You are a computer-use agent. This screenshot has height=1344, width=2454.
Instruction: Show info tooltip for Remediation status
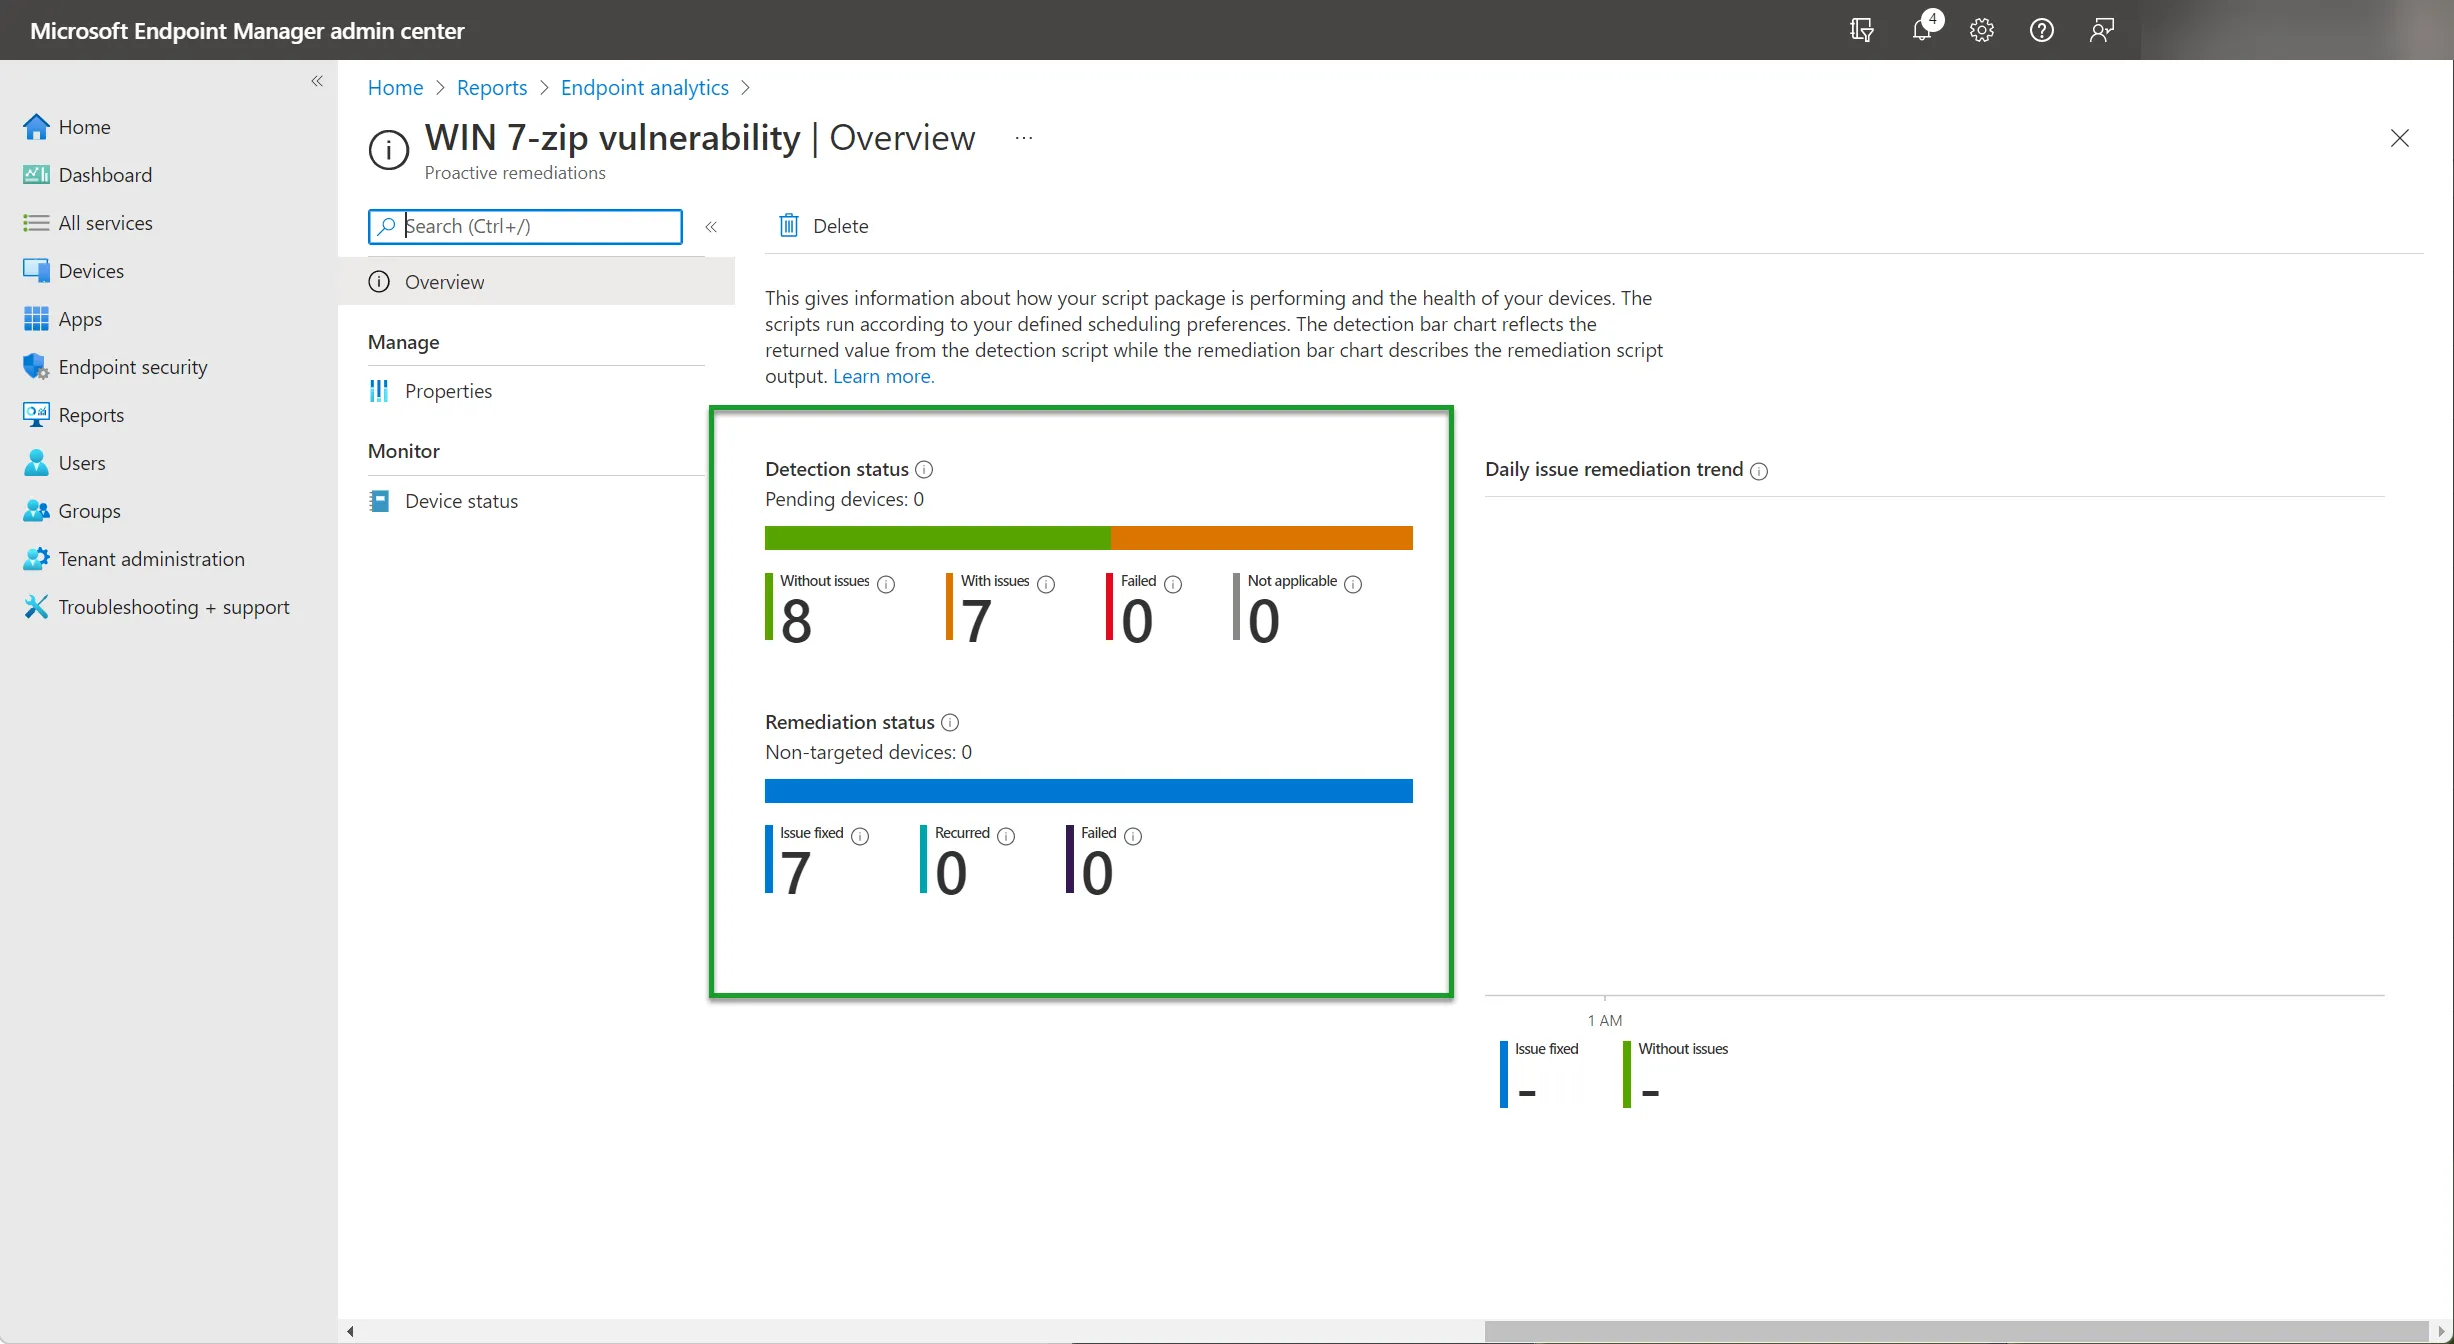click(950, 723)
